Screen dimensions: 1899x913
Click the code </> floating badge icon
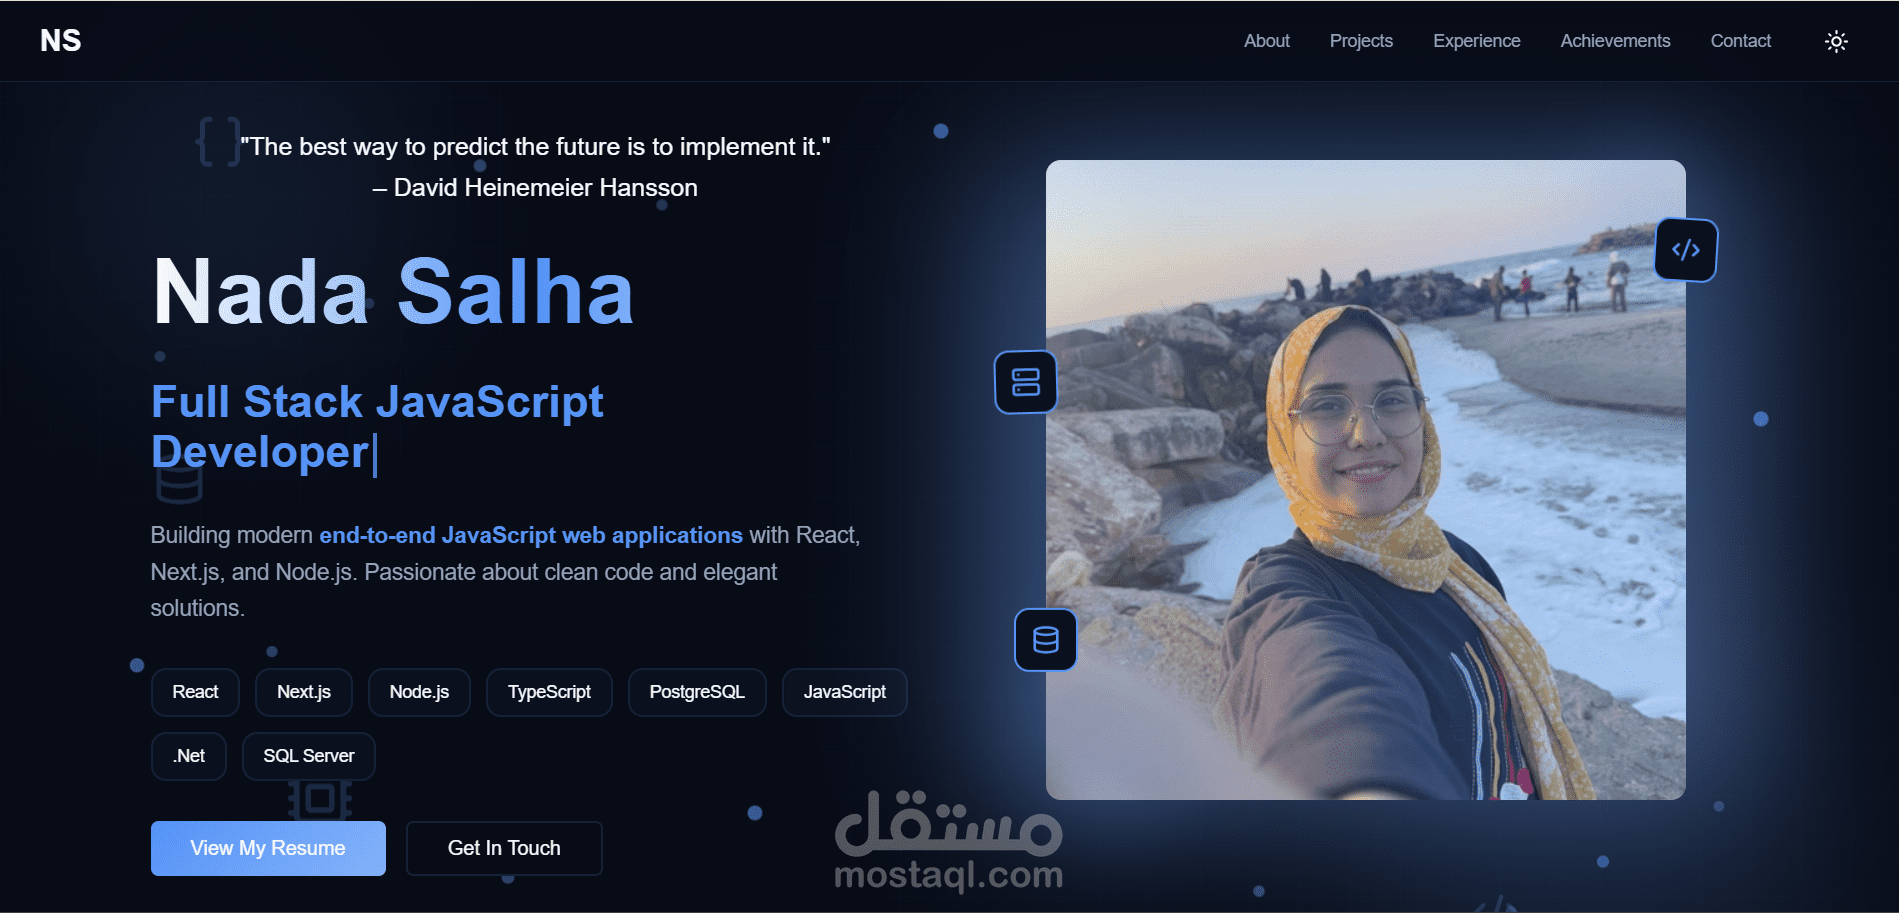coord(1686,250)
